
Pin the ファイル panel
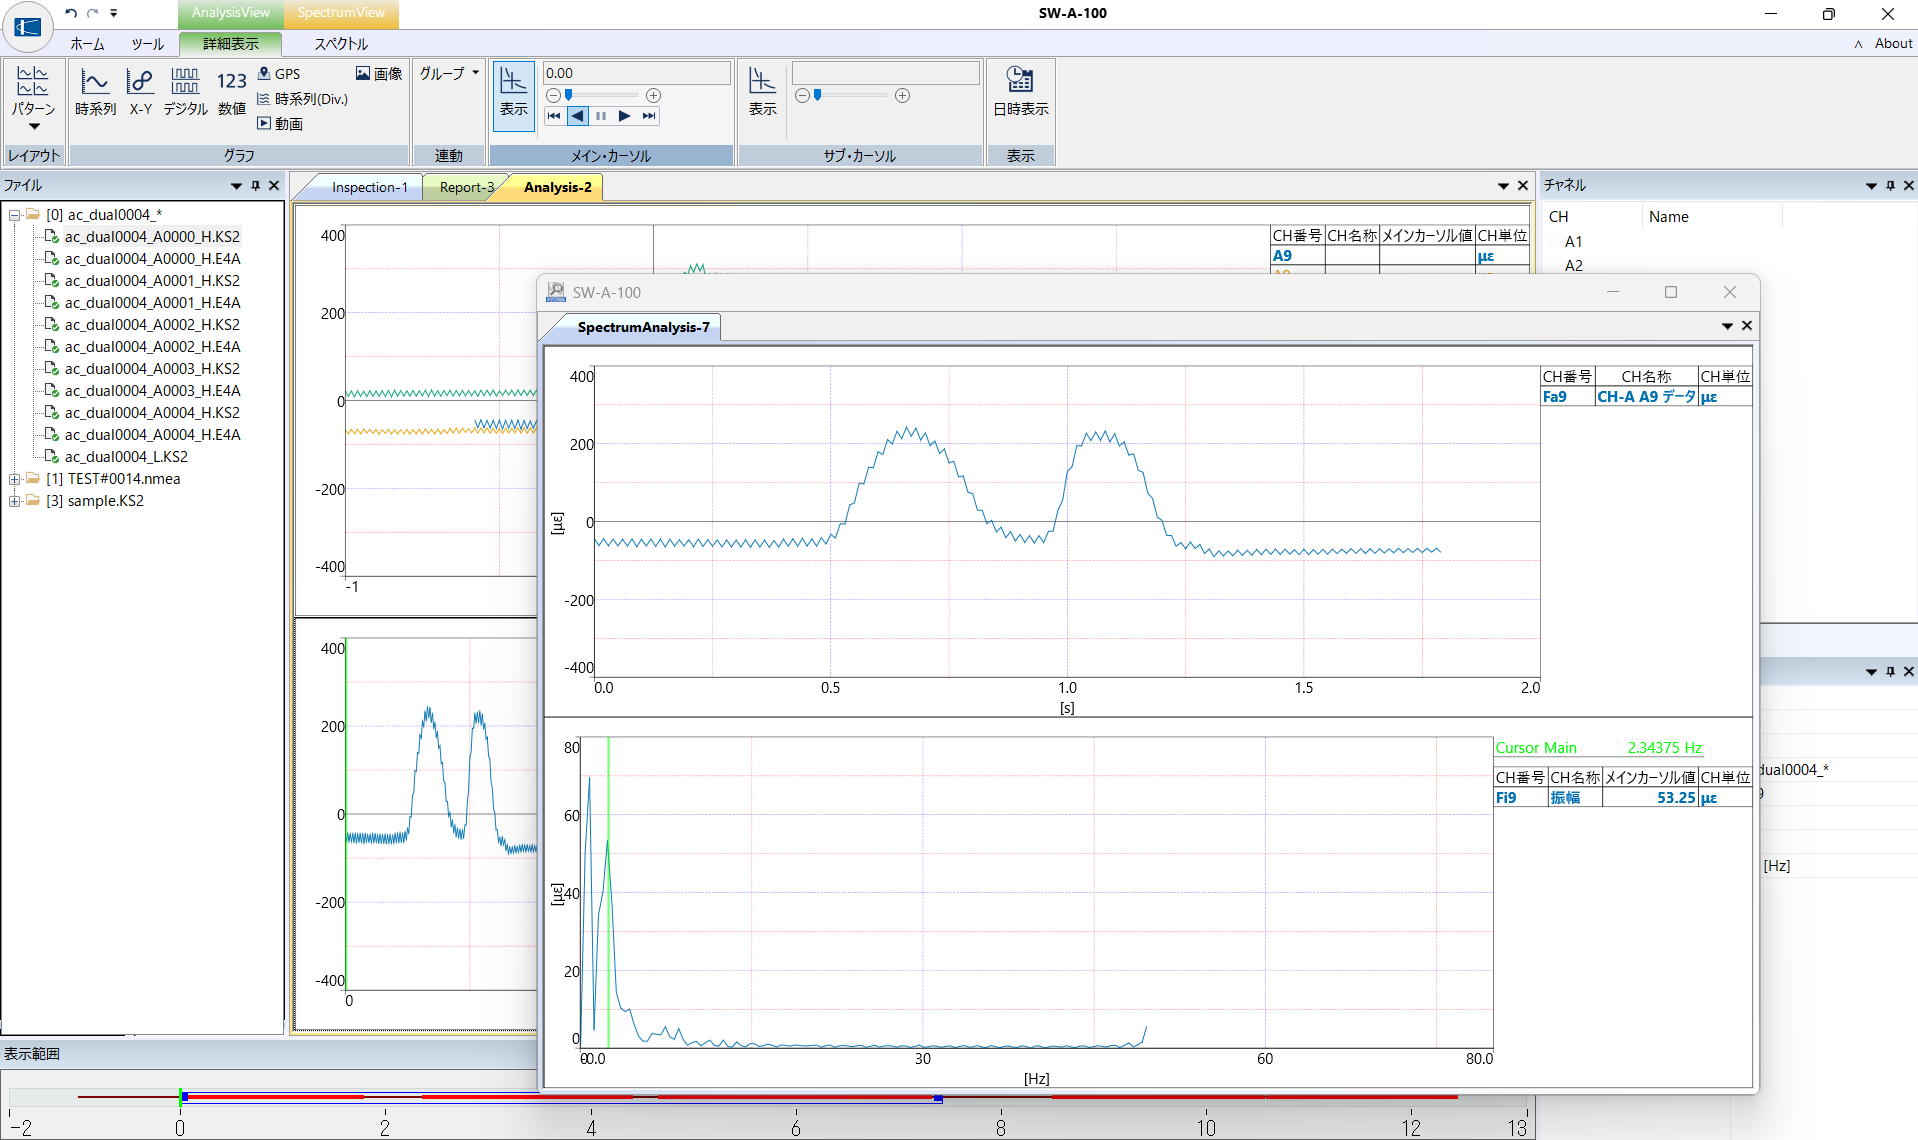(255, 186)
